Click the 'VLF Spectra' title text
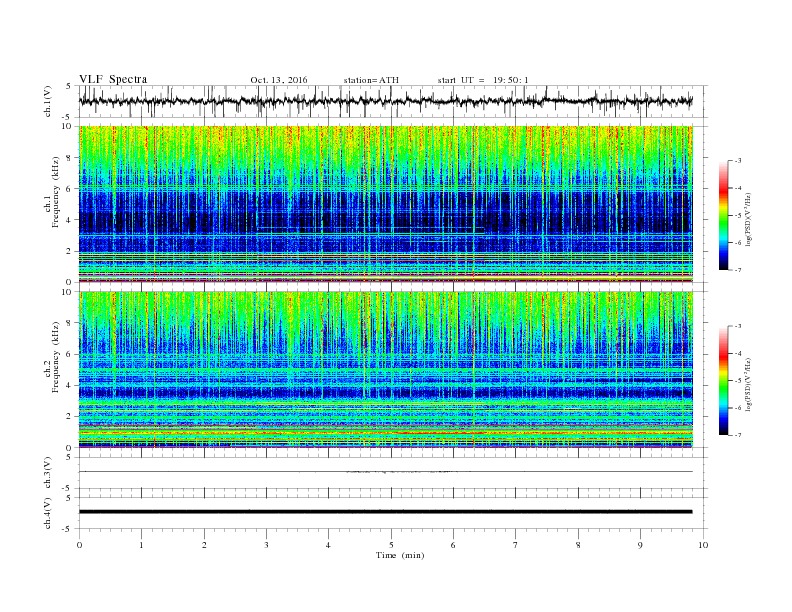 pos(113,79)
